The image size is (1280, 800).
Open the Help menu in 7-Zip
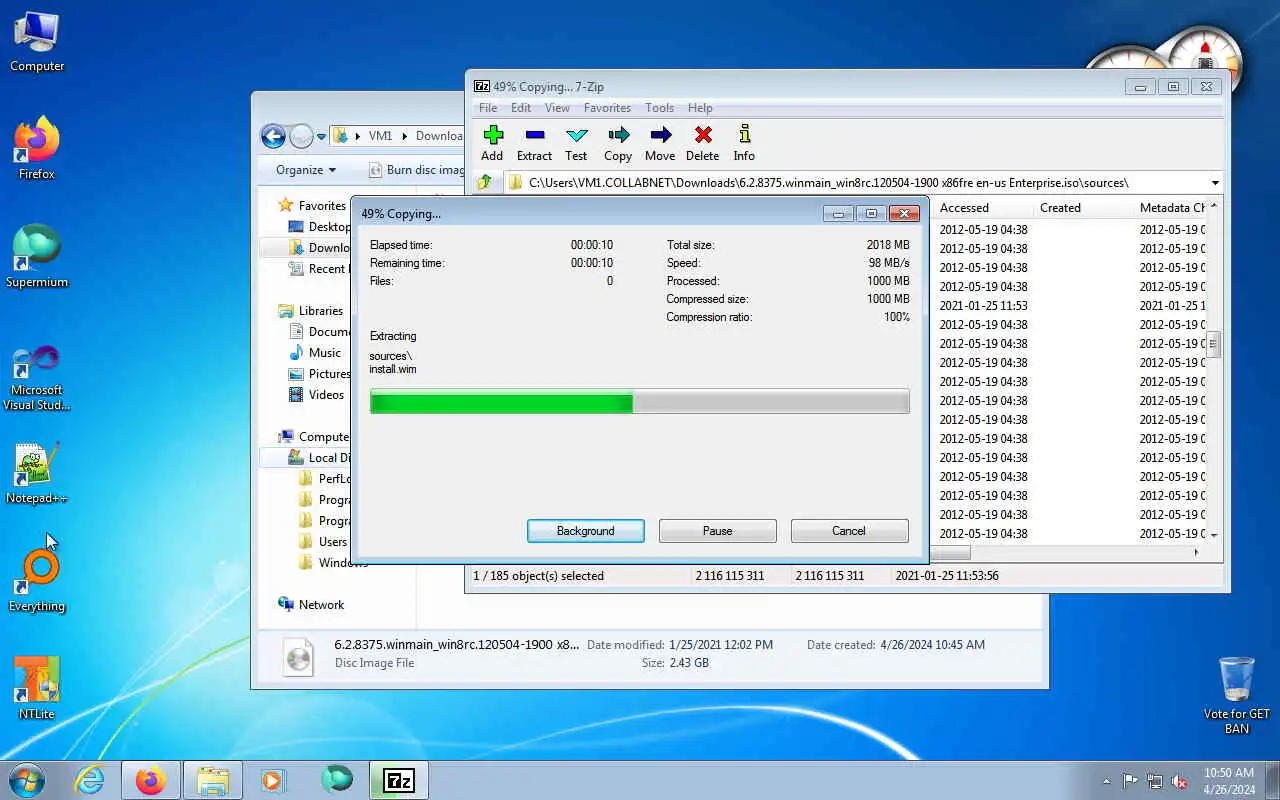700,108
